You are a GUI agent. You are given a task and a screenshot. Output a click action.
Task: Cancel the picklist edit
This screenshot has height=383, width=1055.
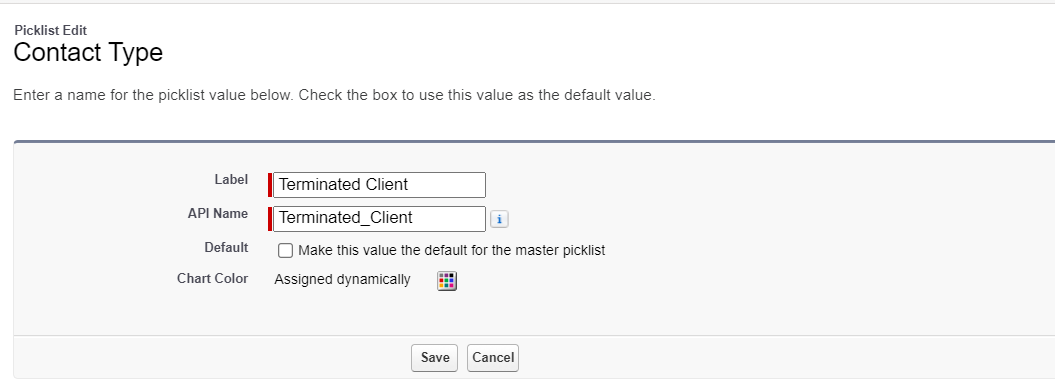493,357
